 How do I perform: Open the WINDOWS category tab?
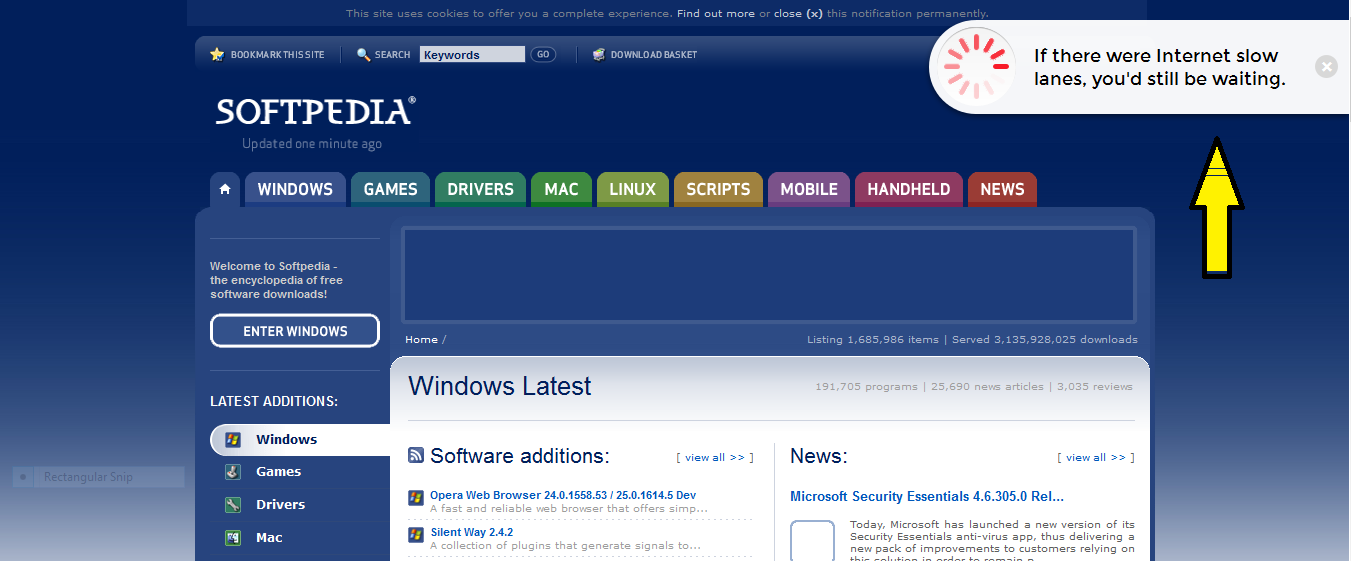click(x=295, y=189)
